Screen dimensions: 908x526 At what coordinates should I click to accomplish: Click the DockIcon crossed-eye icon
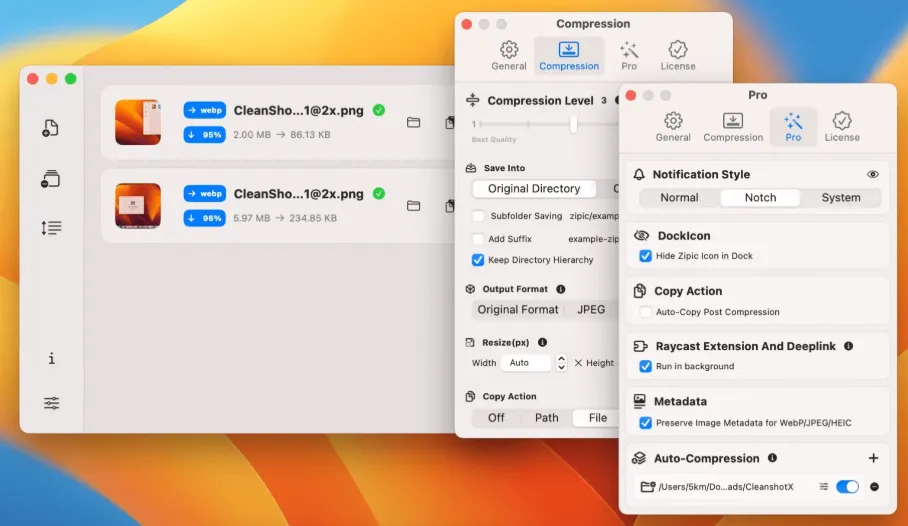pyautogui.click(x=641, y=235)
